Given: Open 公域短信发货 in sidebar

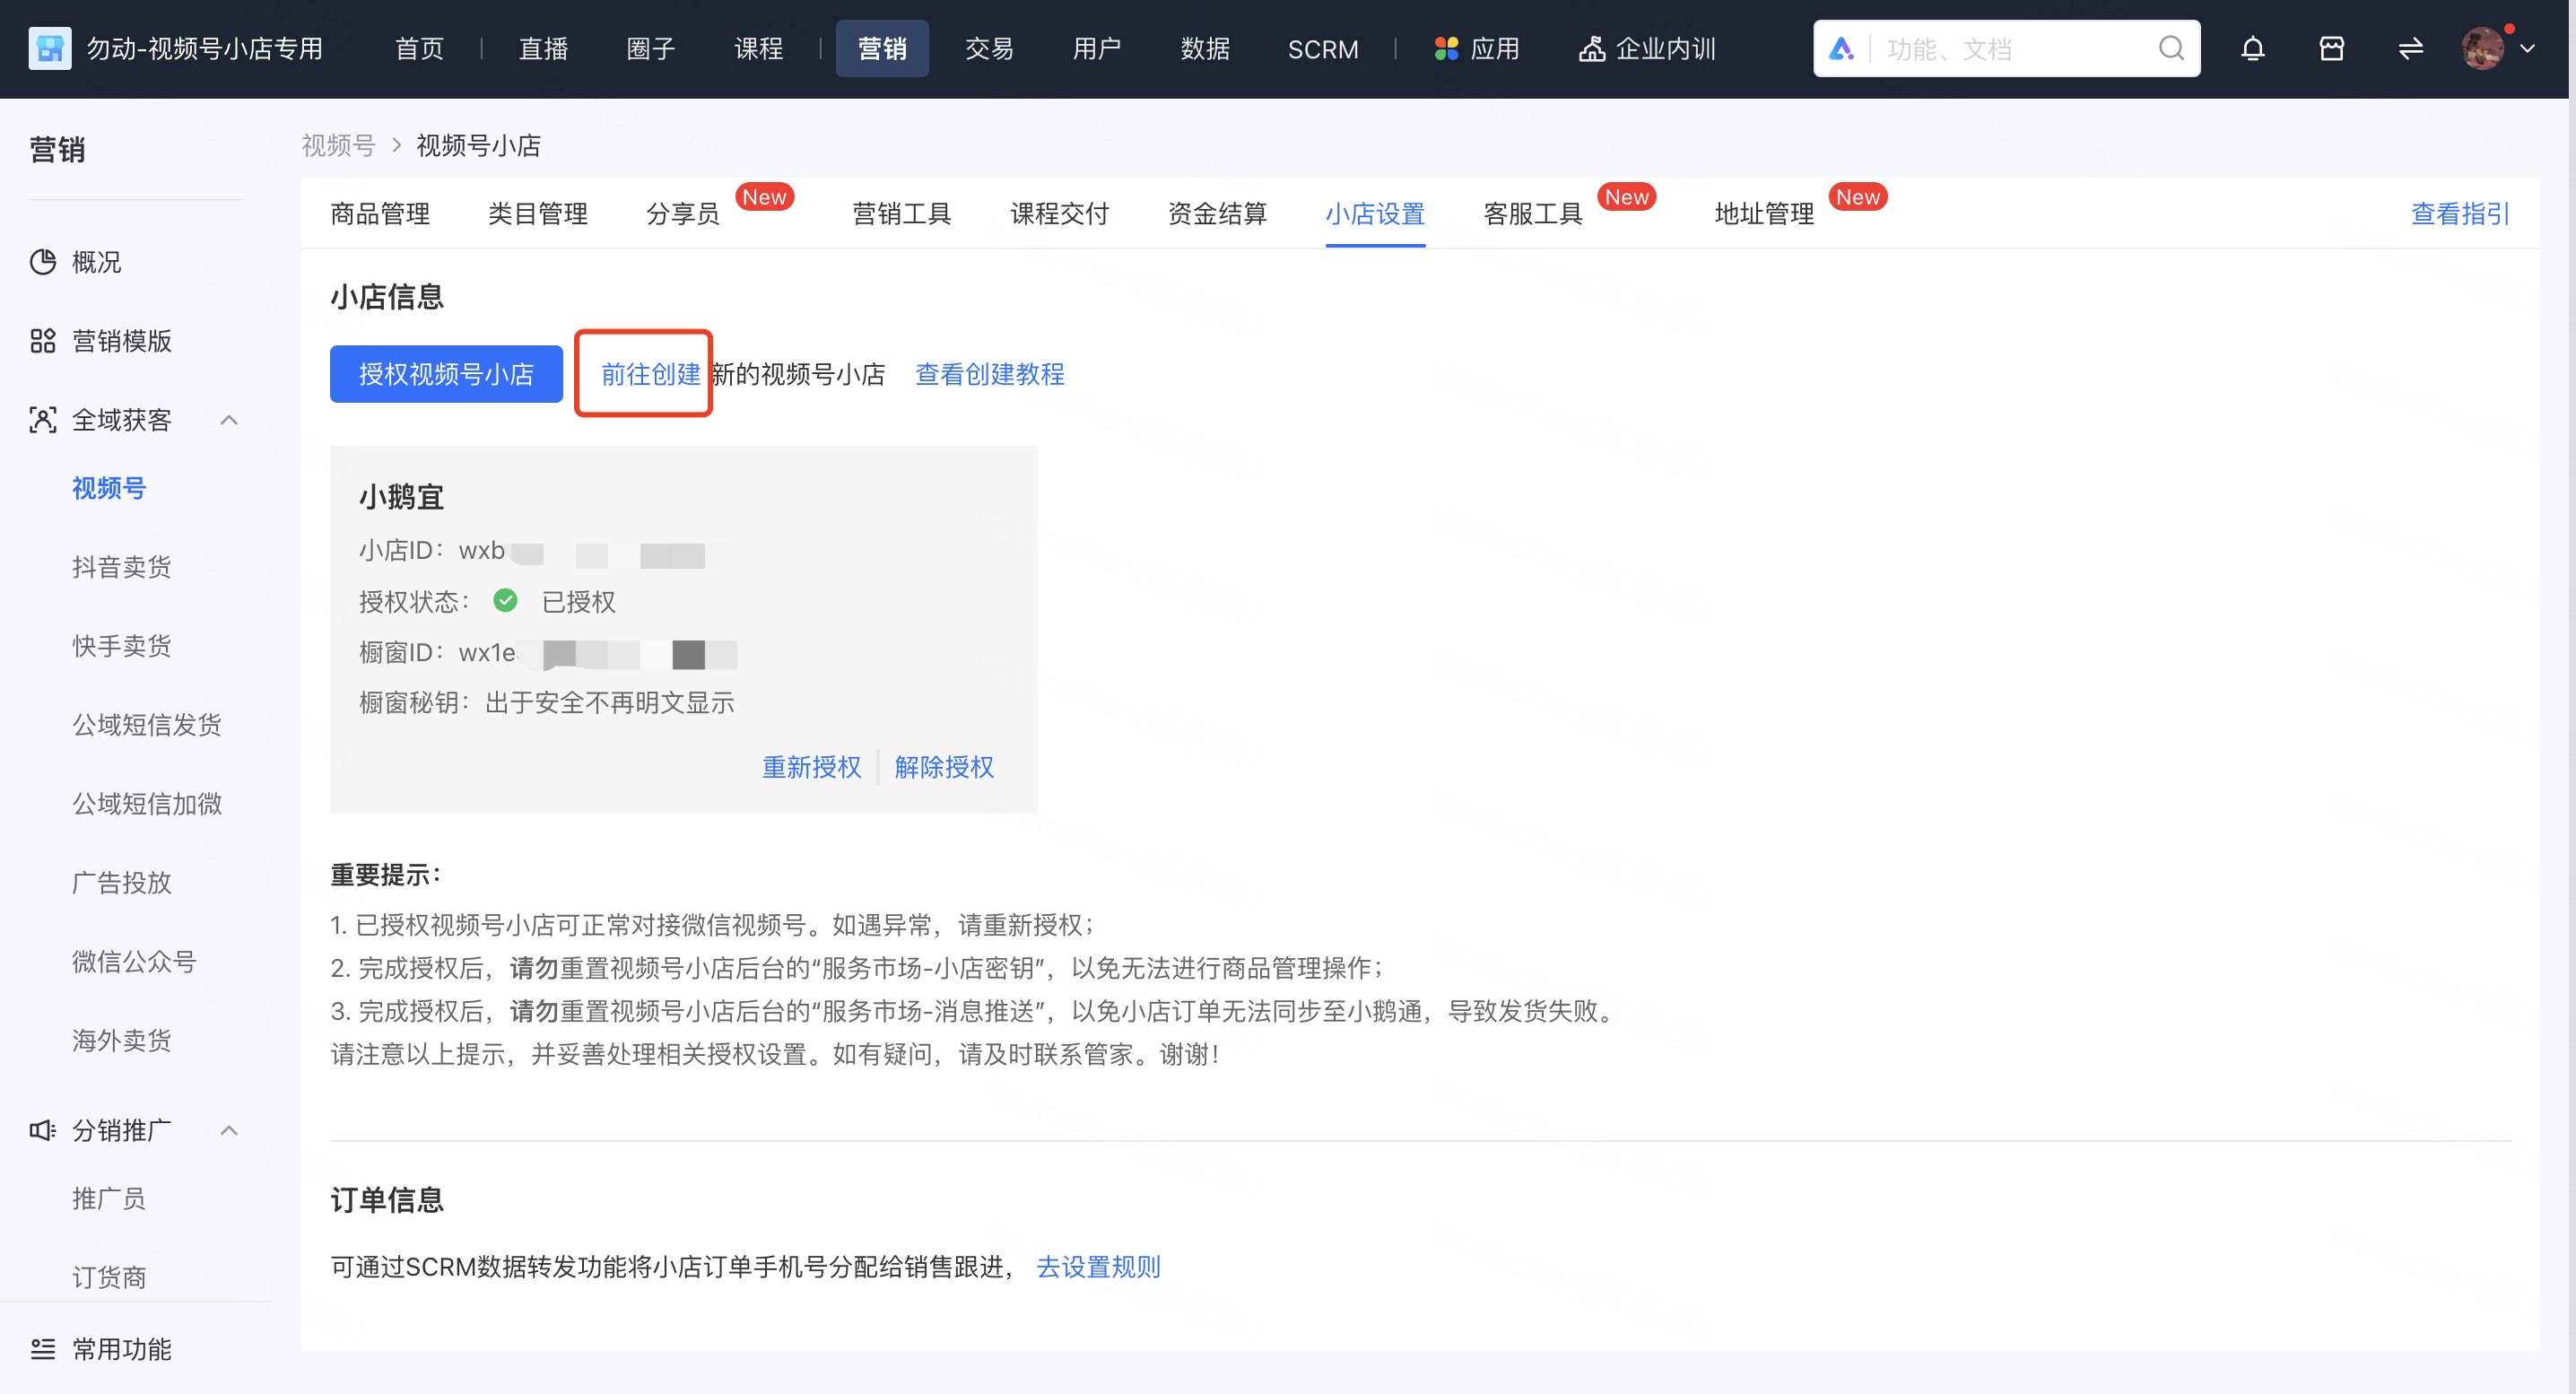Looking at the screenshot, I should click(147, 725).
